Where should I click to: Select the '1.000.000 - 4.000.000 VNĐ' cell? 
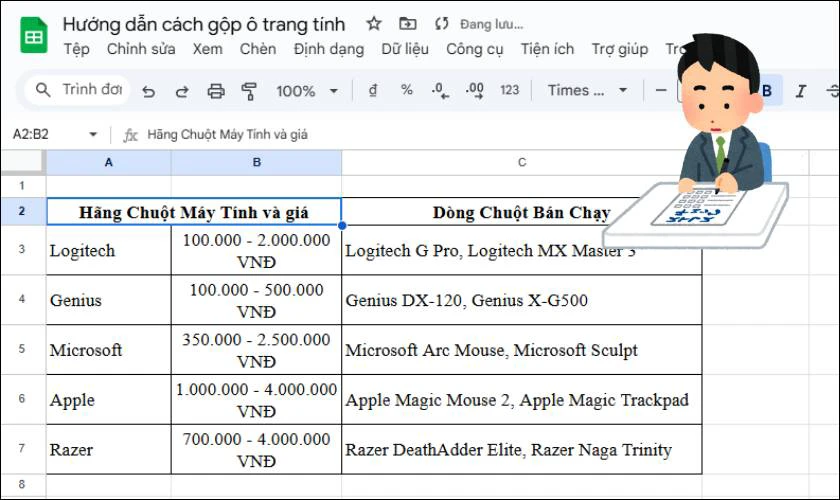257,400
